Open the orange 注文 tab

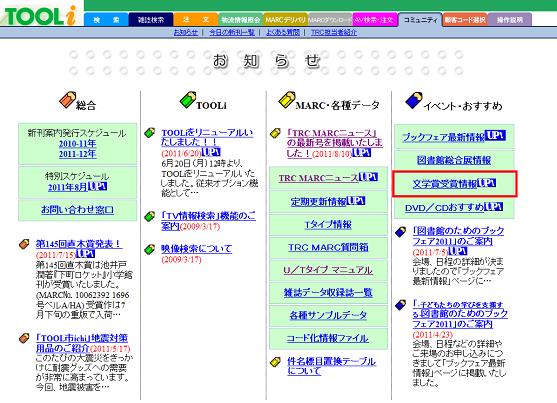tap(196, 20)
